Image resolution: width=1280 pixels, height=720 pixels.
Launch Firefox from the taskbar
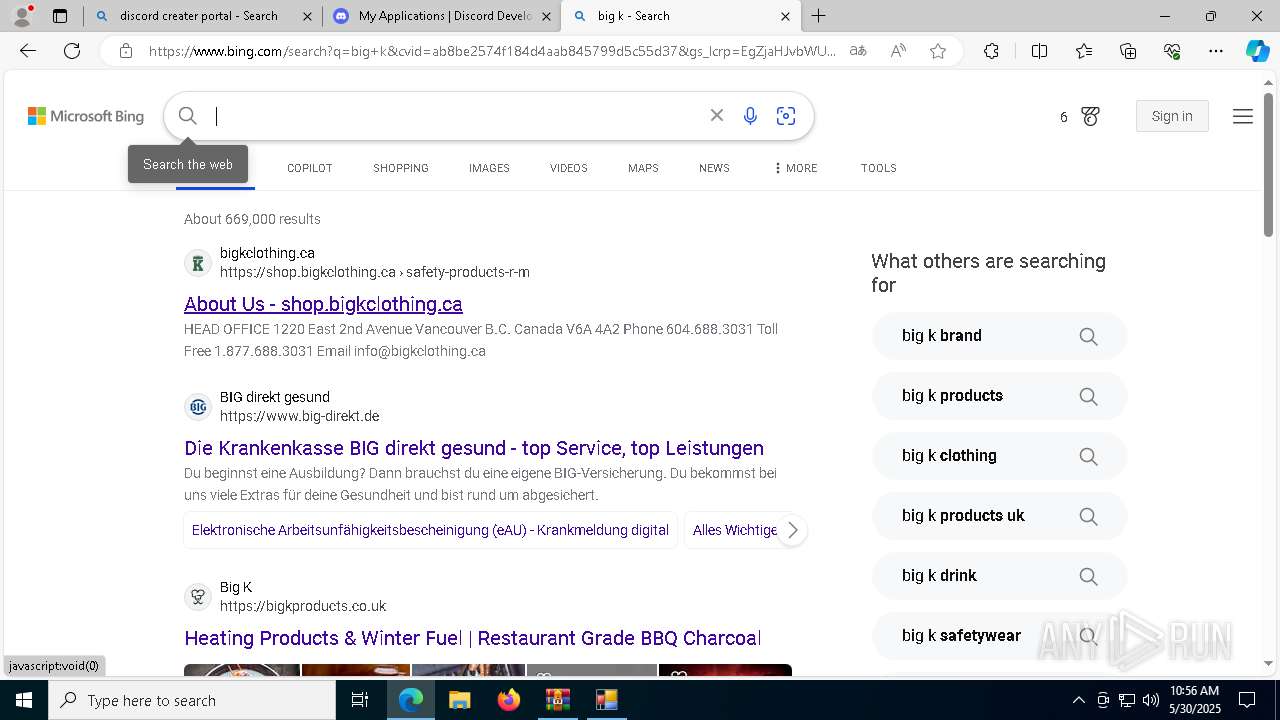[x=508, y=700]
